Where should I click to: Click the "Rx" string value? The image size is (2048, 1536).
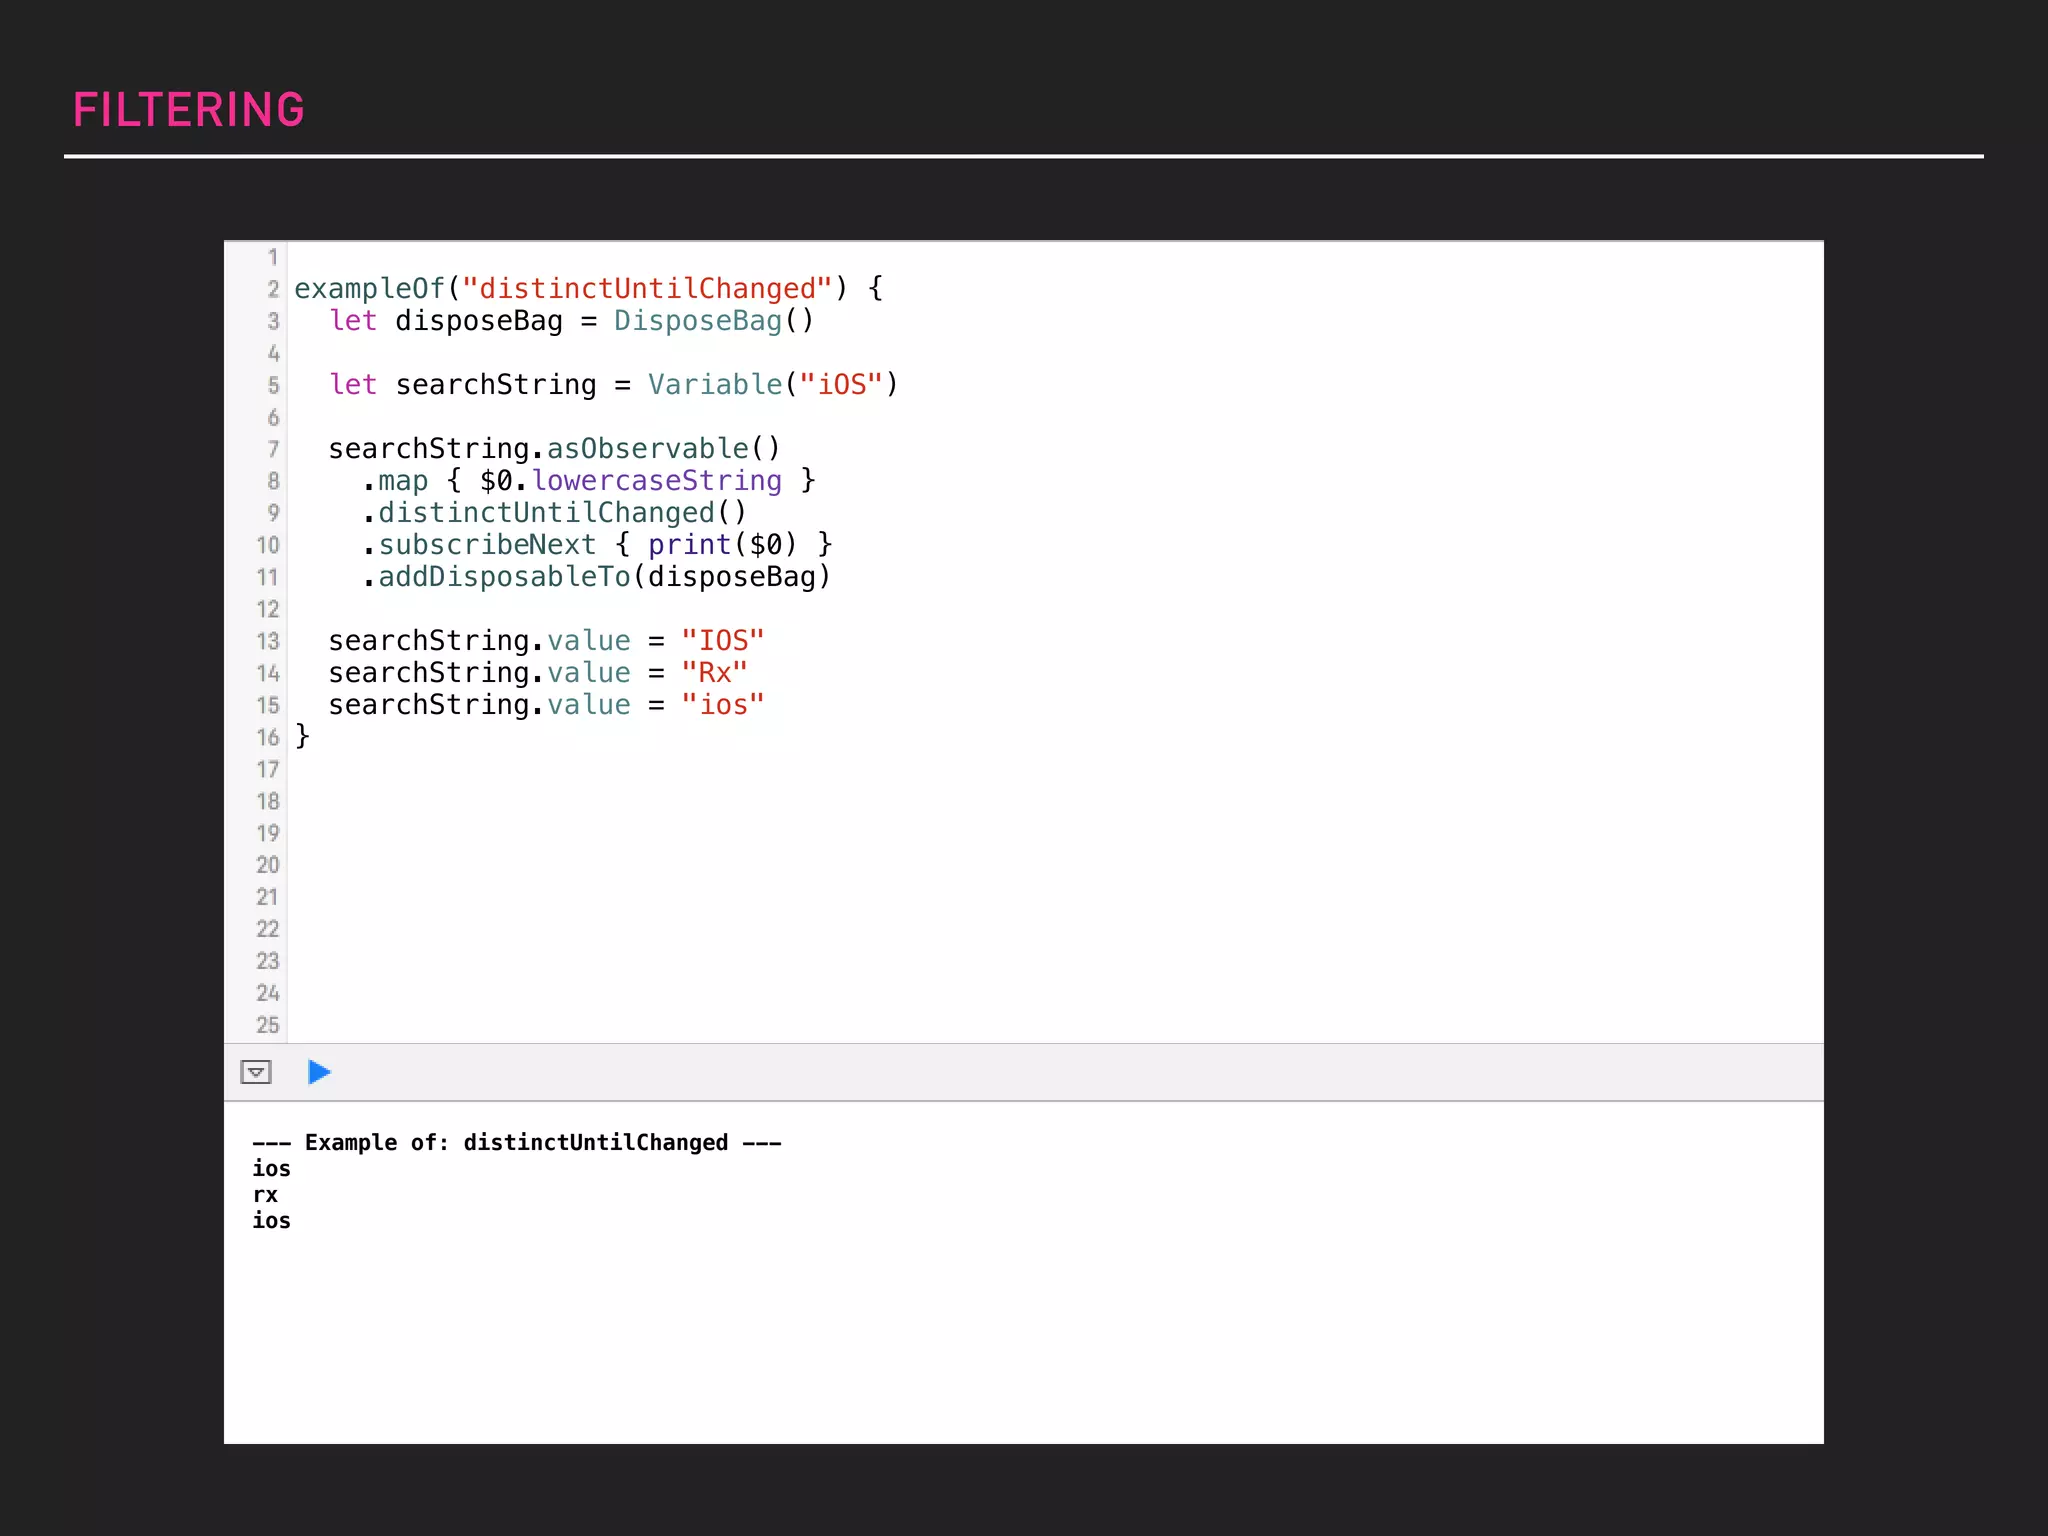(x=713, y=673)
